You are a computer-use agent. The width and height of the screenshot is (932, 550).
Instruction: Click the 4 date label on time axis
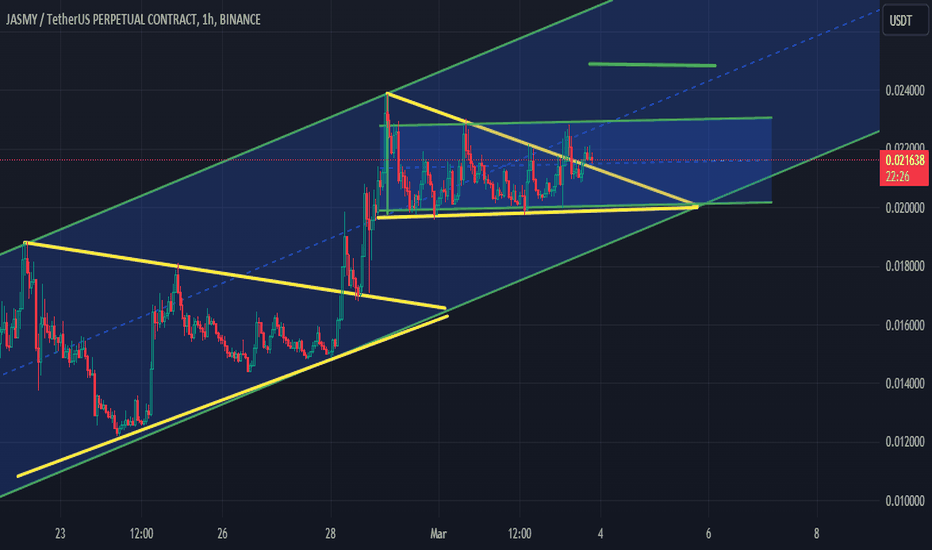pos(600,534)
